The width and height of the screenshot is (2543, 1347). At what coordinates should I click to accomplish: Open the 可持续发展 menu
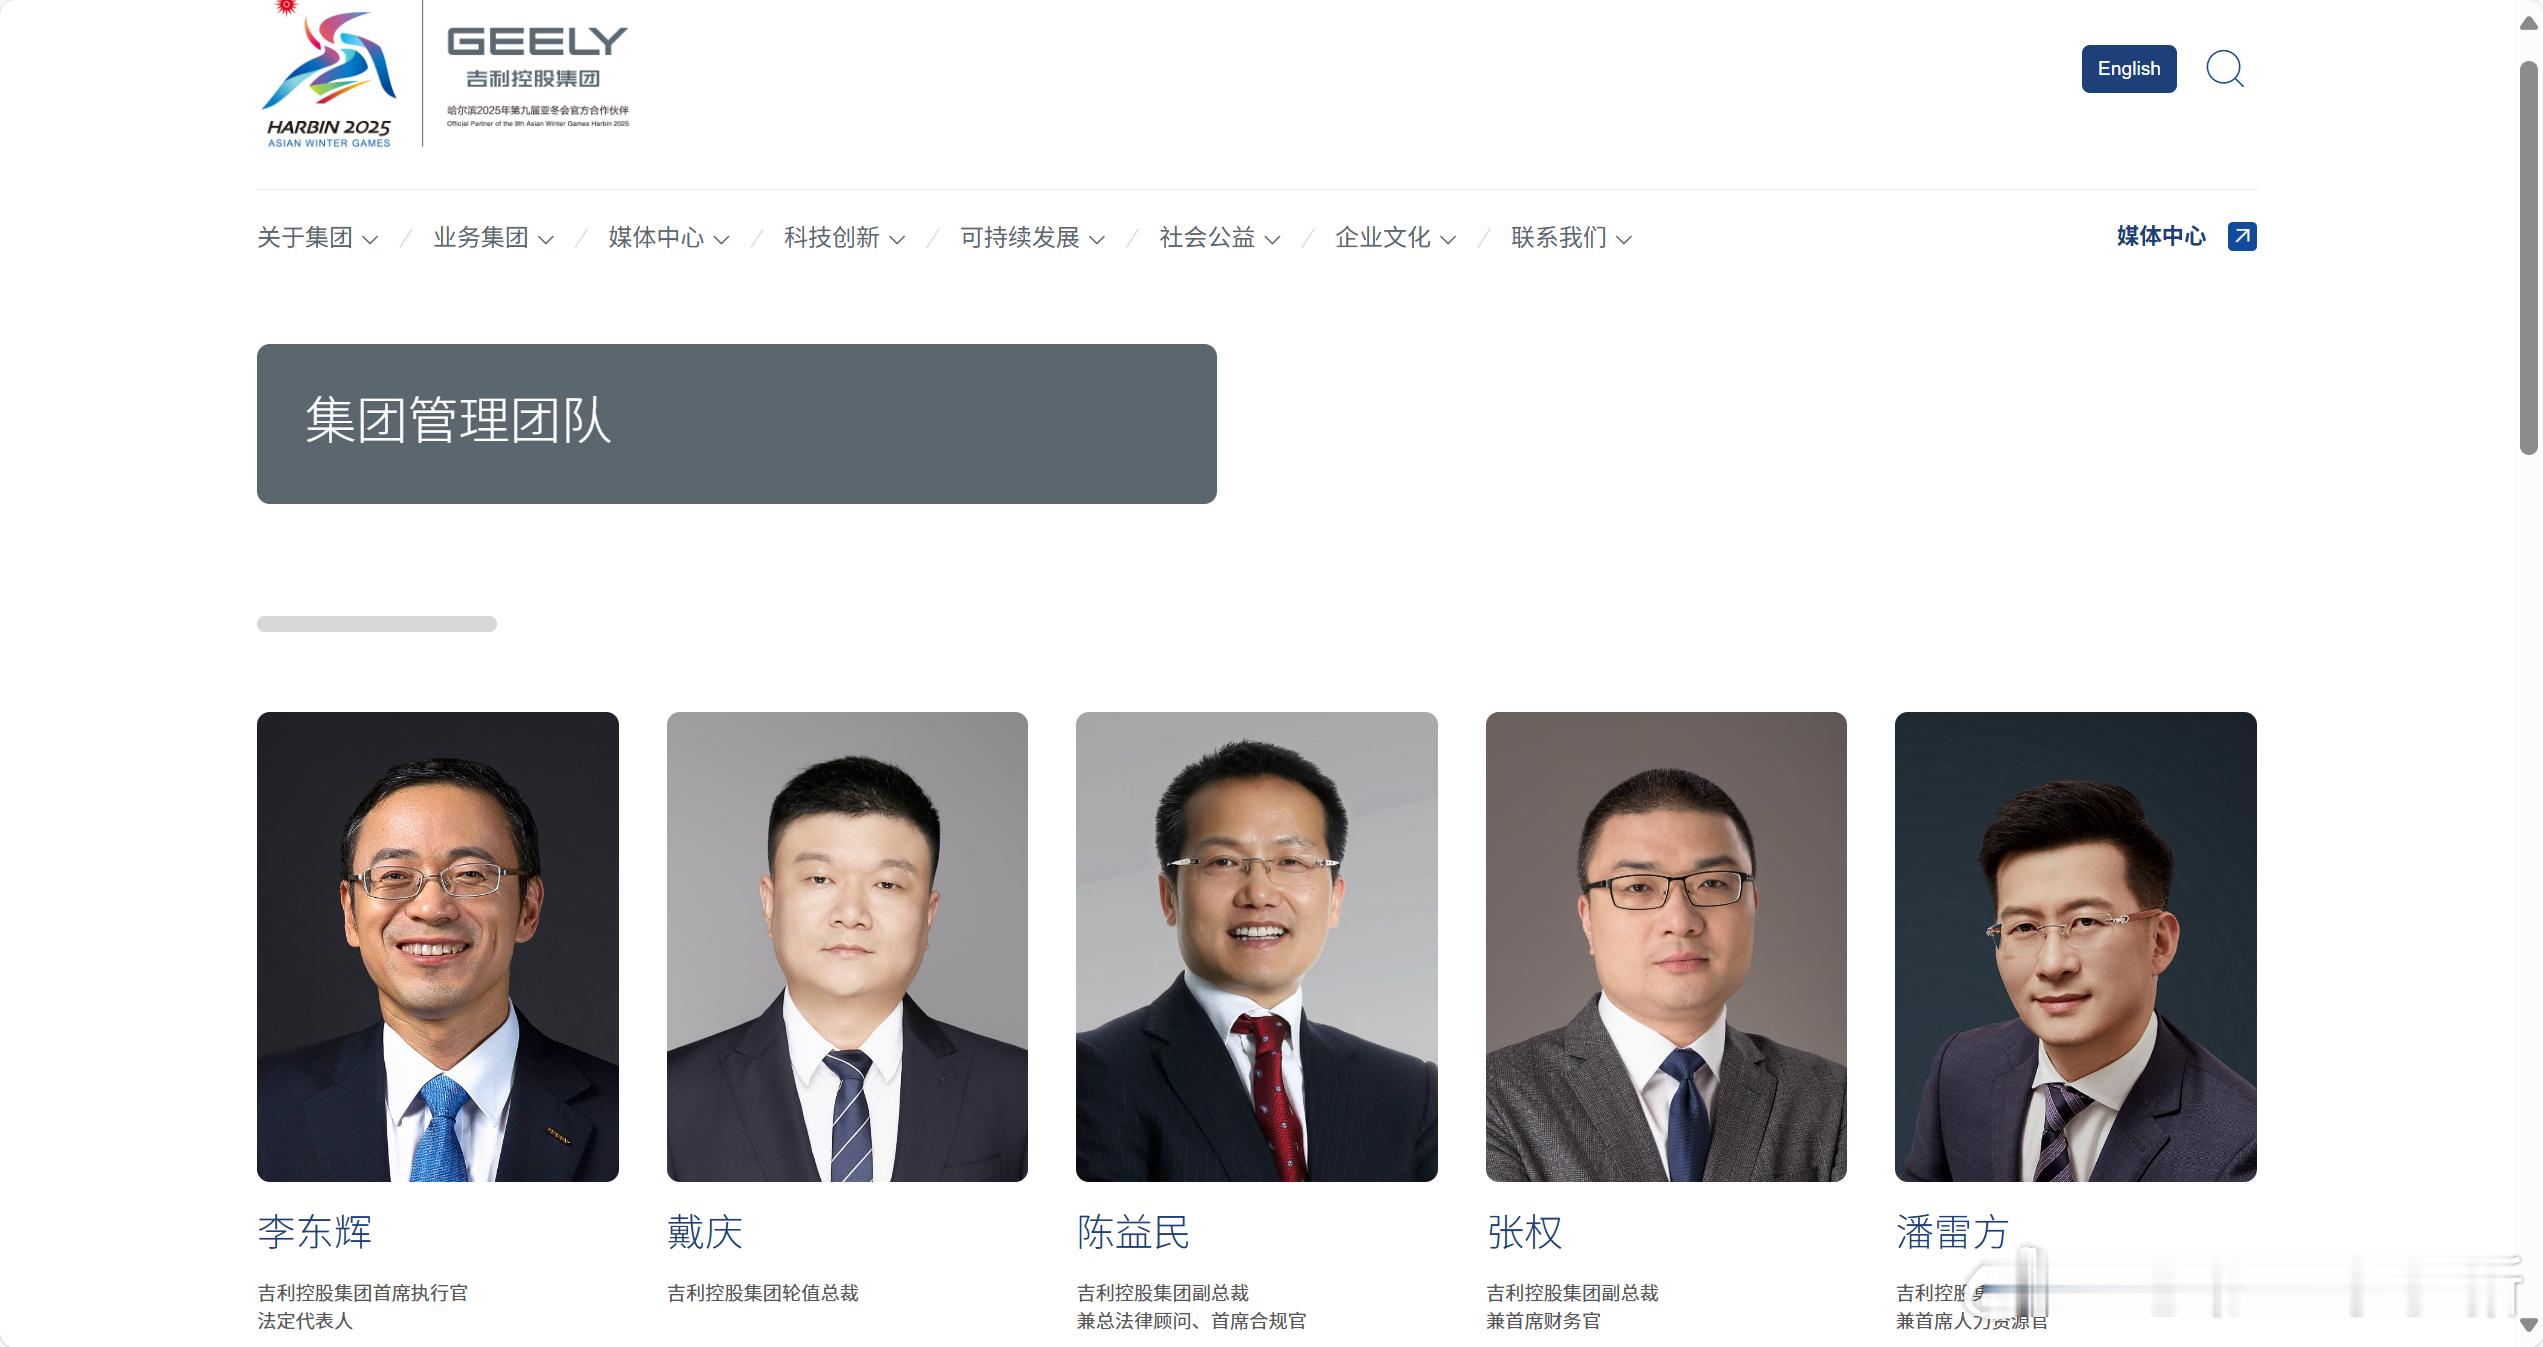pos(1032,238)
